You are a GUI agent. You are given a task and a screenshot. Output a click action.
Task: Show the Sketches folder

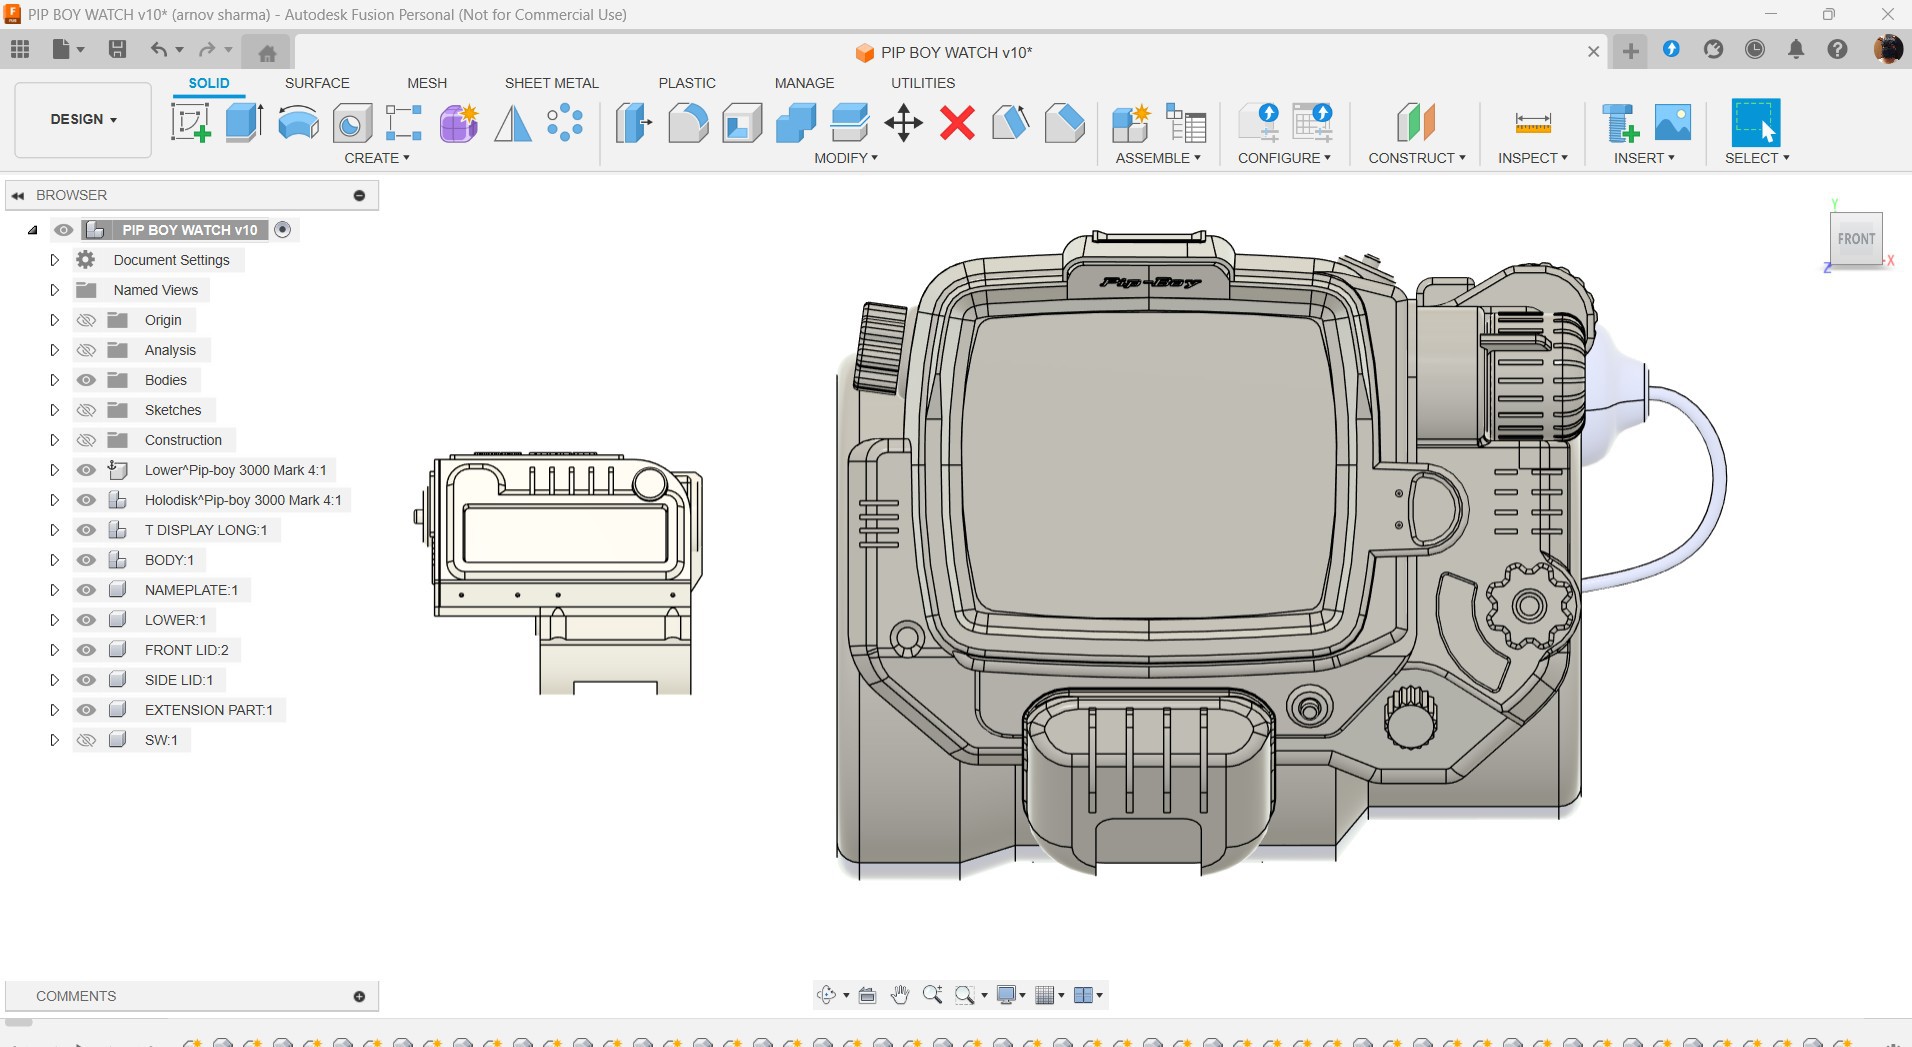[x=87, y=410]
